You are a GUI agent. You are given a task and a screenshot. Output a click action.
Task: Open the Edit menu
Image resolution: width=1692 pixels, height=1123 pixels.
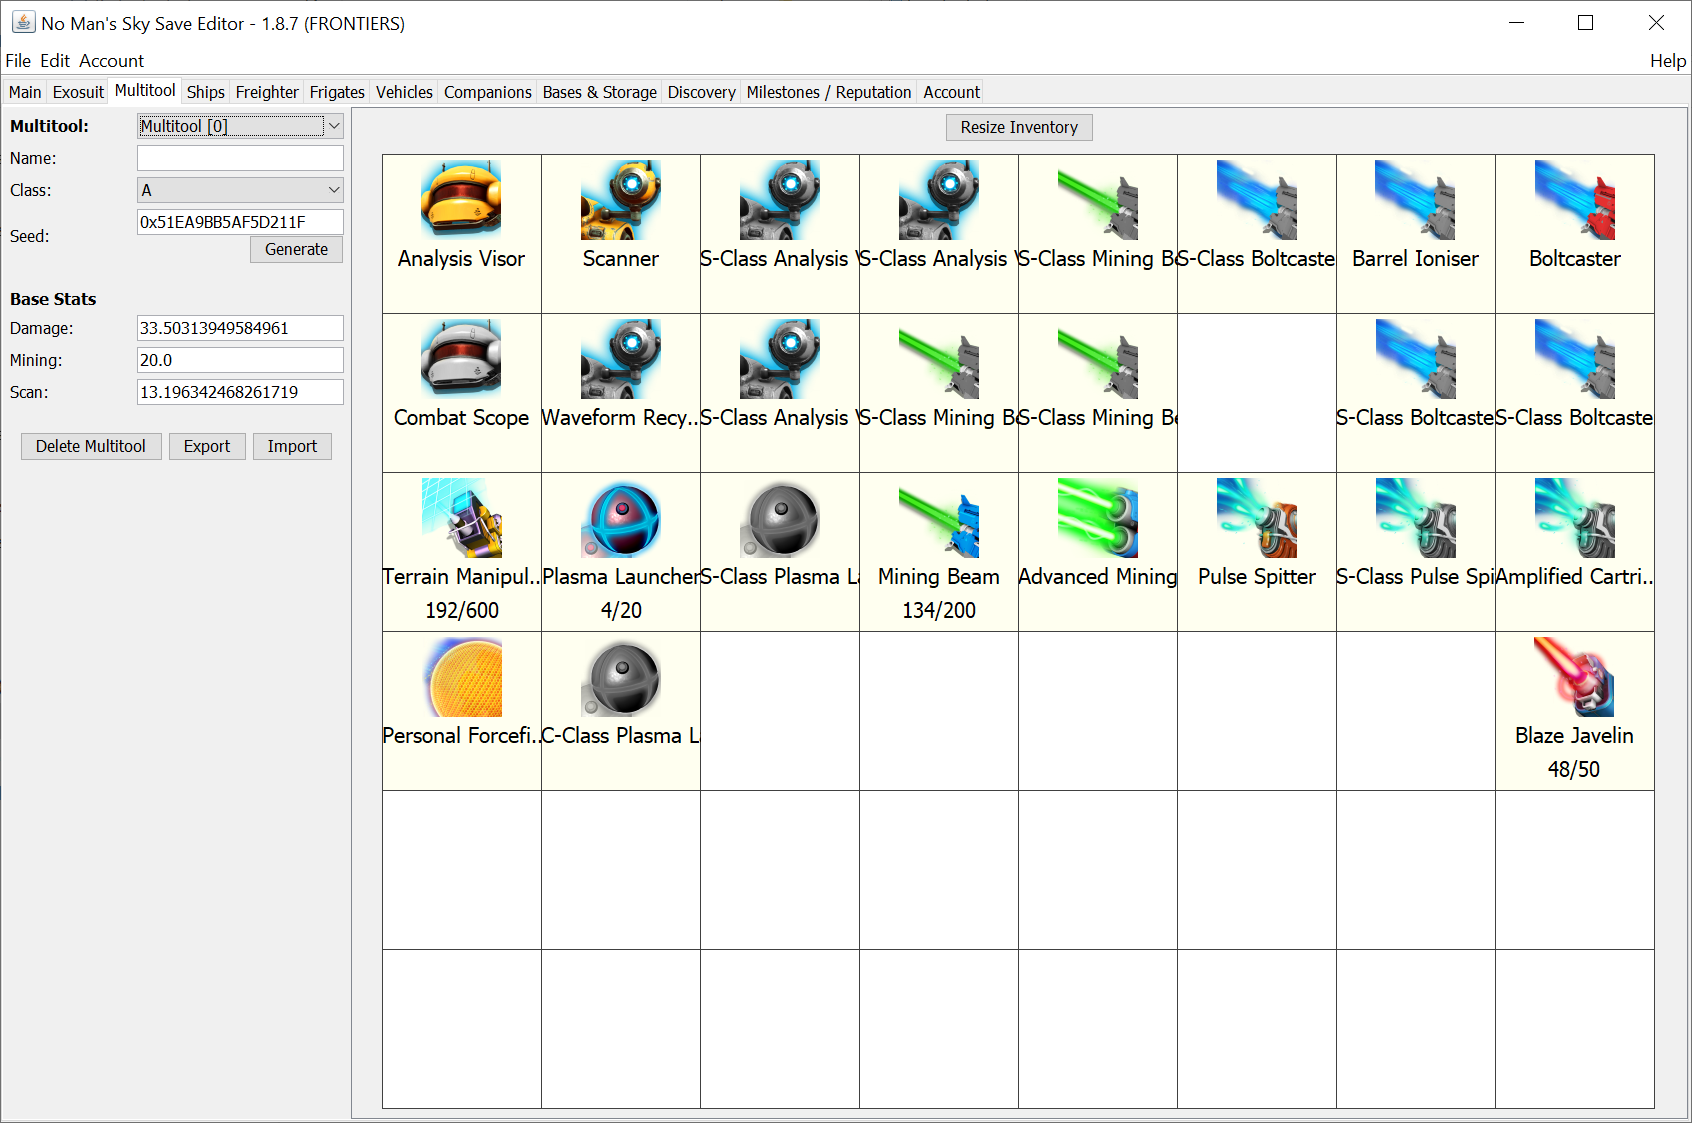tap(55, 61)
